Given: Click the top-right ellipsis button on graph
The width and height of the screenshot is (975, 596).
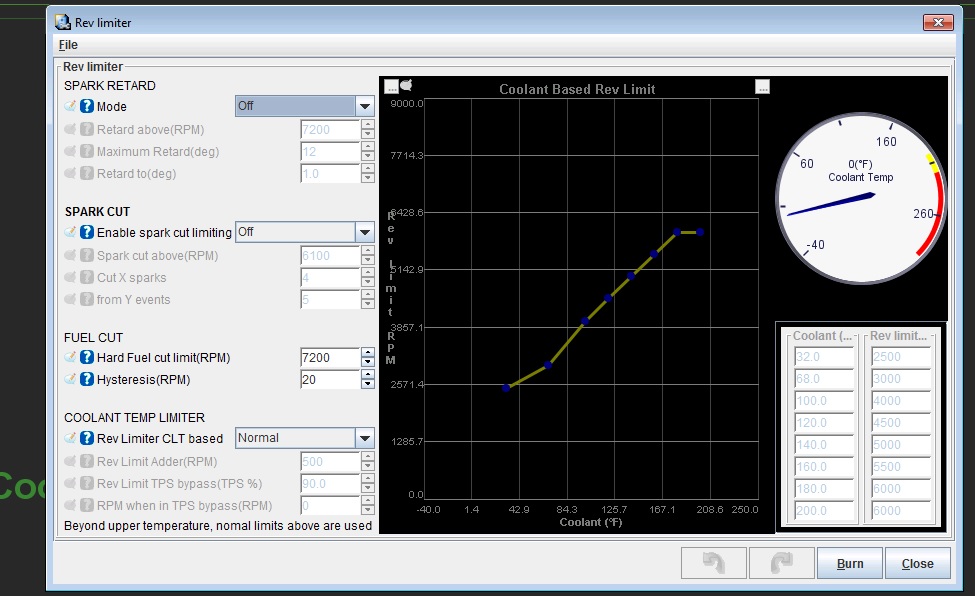Looking at the screenshot, I should pos(762,87).
